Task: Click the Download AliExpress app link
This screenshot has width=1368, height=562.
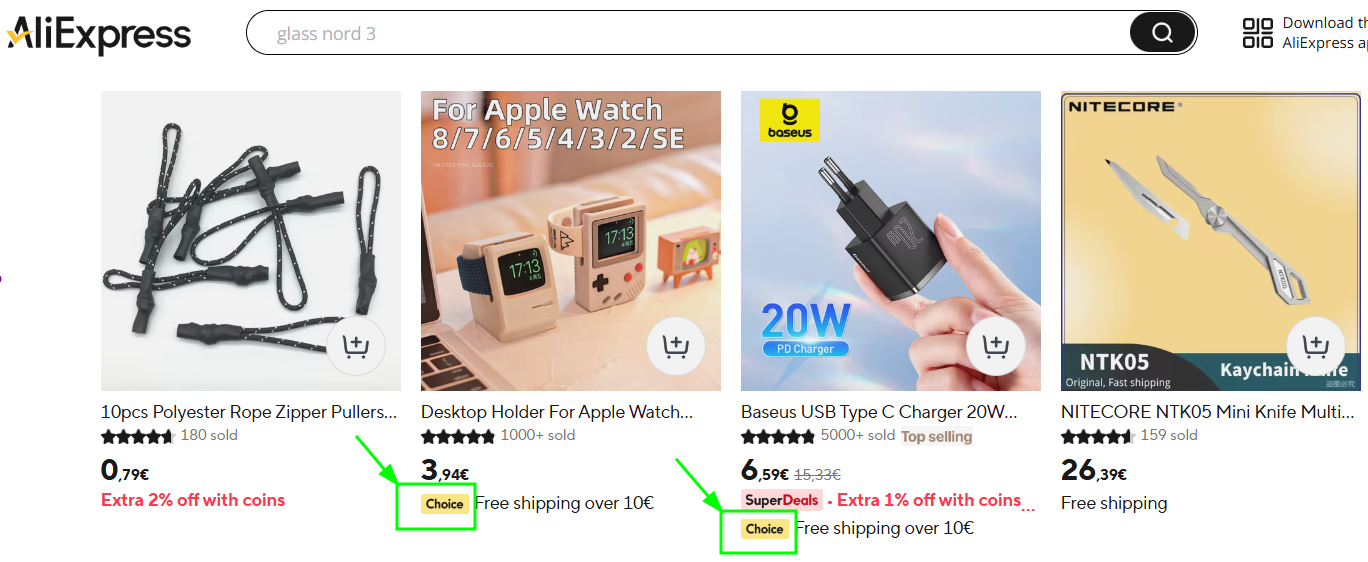Action: tap(1325, 33)
